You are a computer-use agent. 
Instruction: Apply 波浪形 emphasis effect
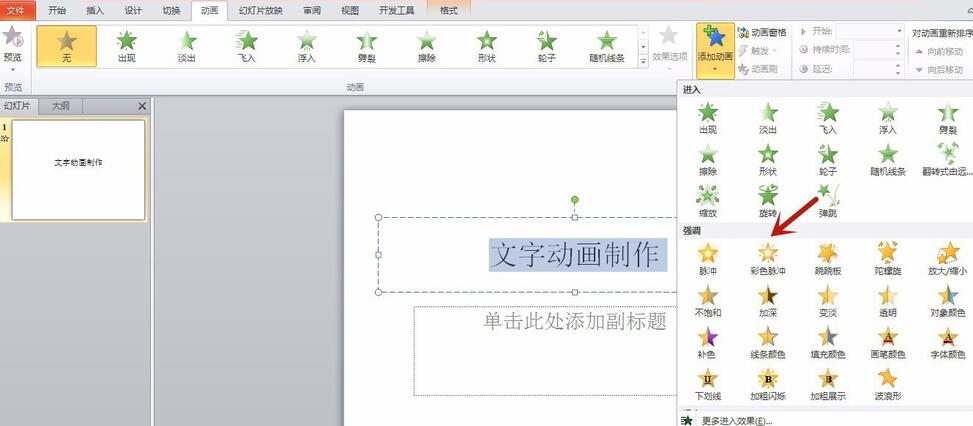click(x=888, y=384)
